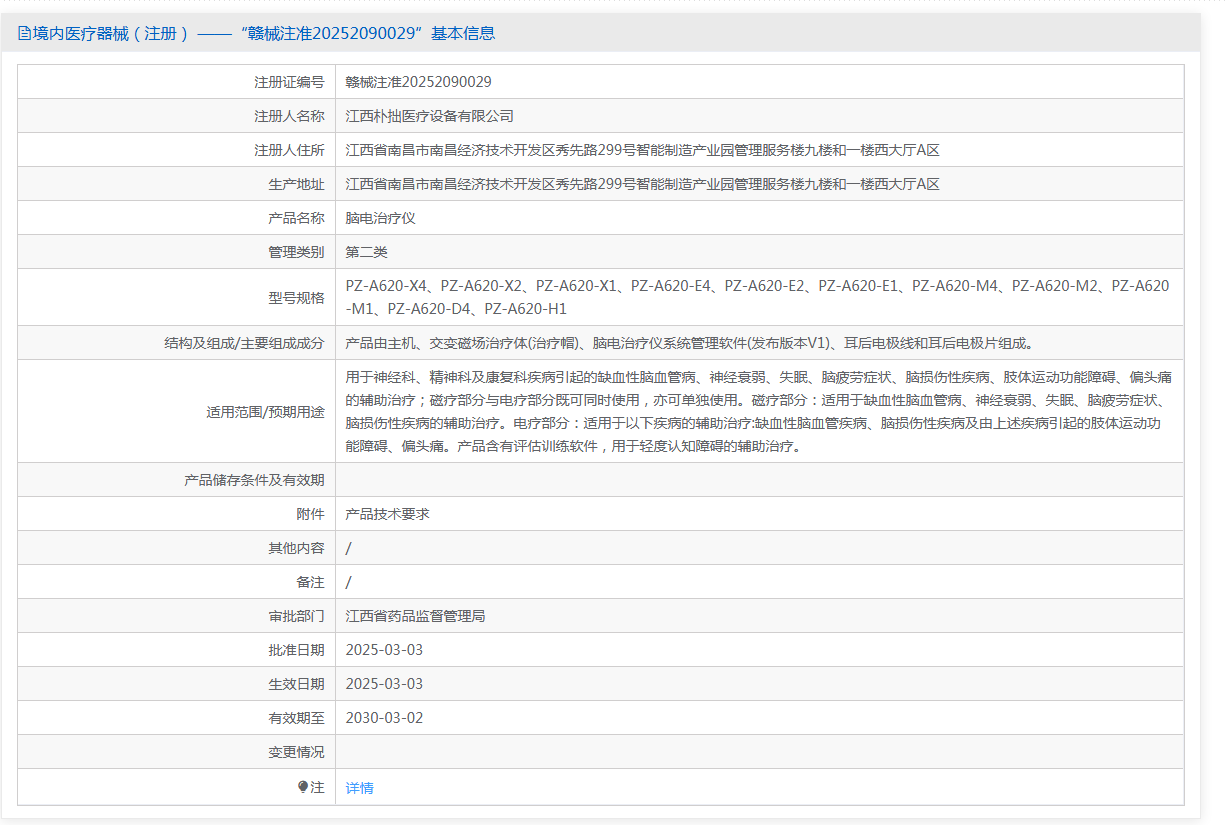Image resolution: width=1226 pixels, height=825 pixels.
Task: Click the 产品储存条件及有效期 label
Action: pos(254,480)
